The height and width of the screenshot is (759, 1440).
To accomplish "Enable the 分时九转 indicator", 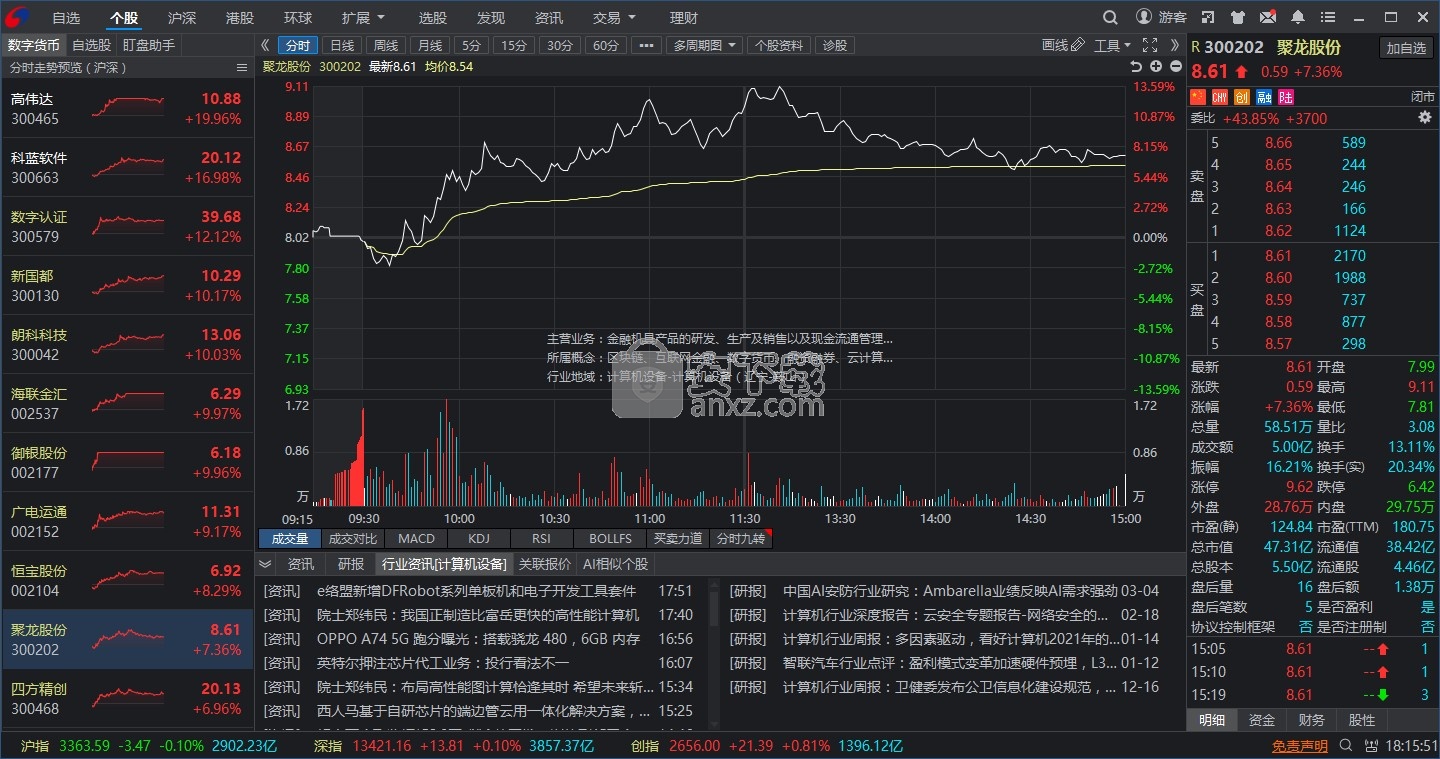I will coord(741,539).
